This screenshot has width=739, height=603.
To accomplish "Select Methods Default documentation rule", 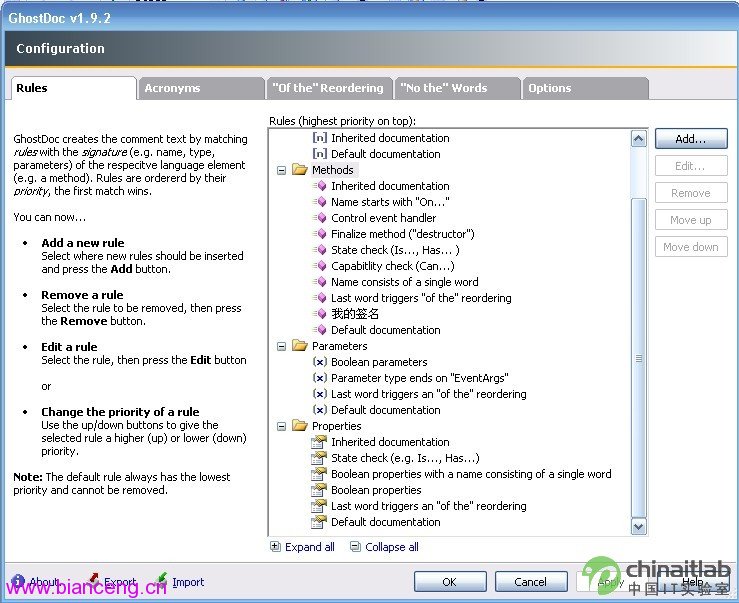I will (386, 330).
